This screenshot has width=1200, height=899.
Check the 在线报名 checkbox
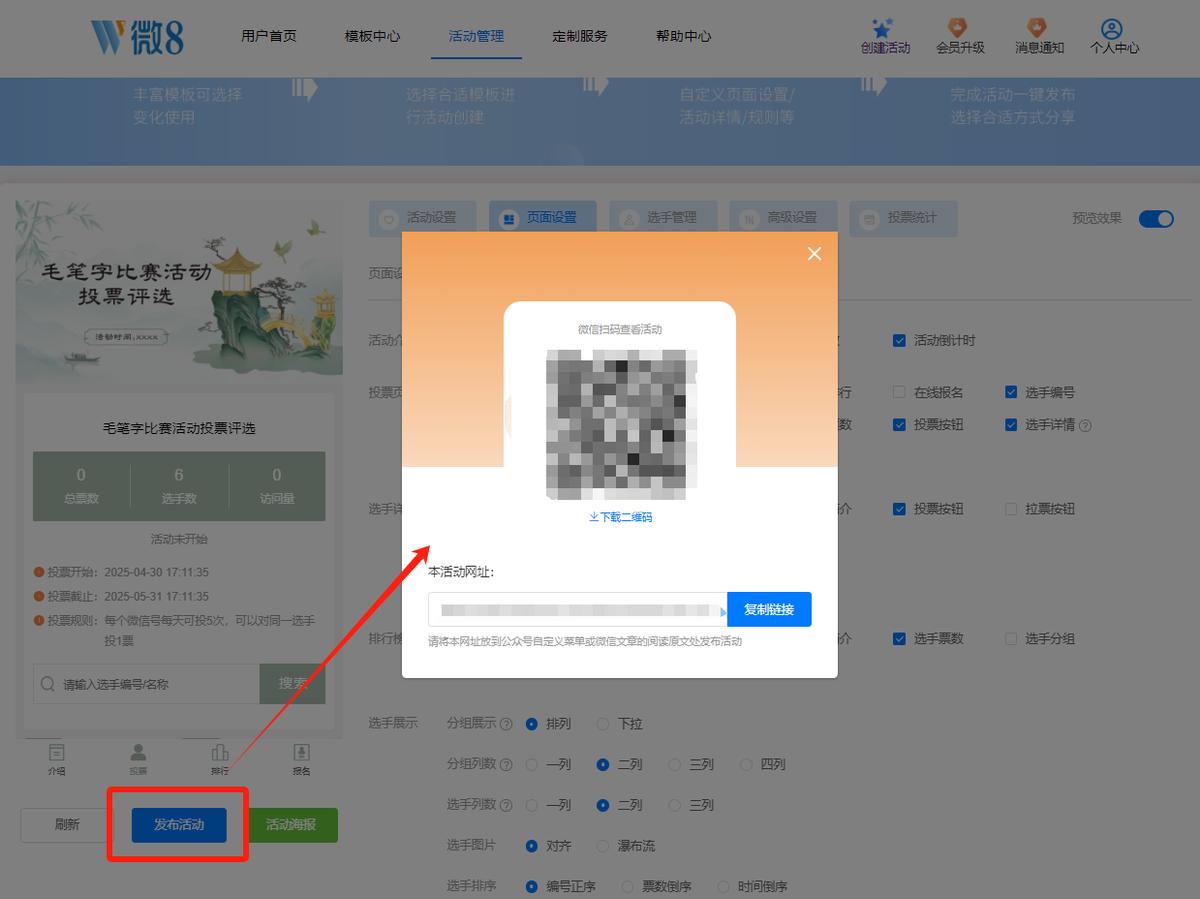tap(899, 393)
